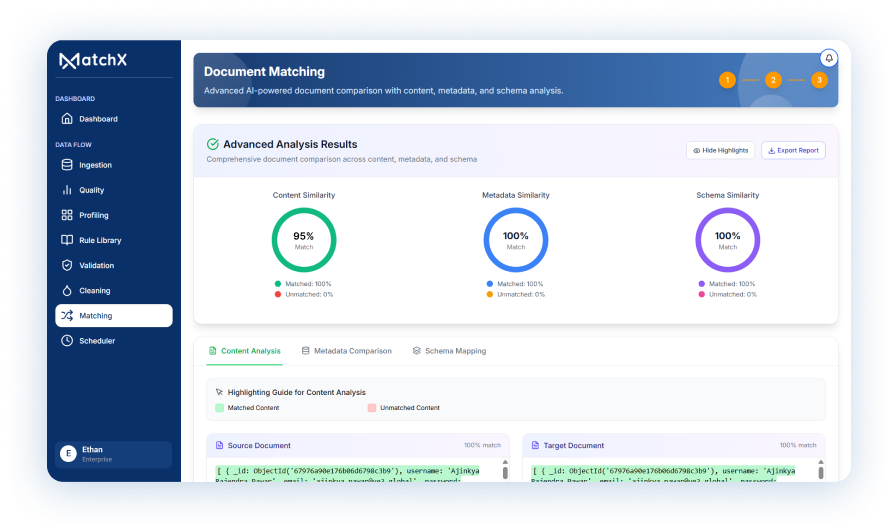Click the Target Document file icon
Viewport: 894px width, 532px height.
[535, 445]
